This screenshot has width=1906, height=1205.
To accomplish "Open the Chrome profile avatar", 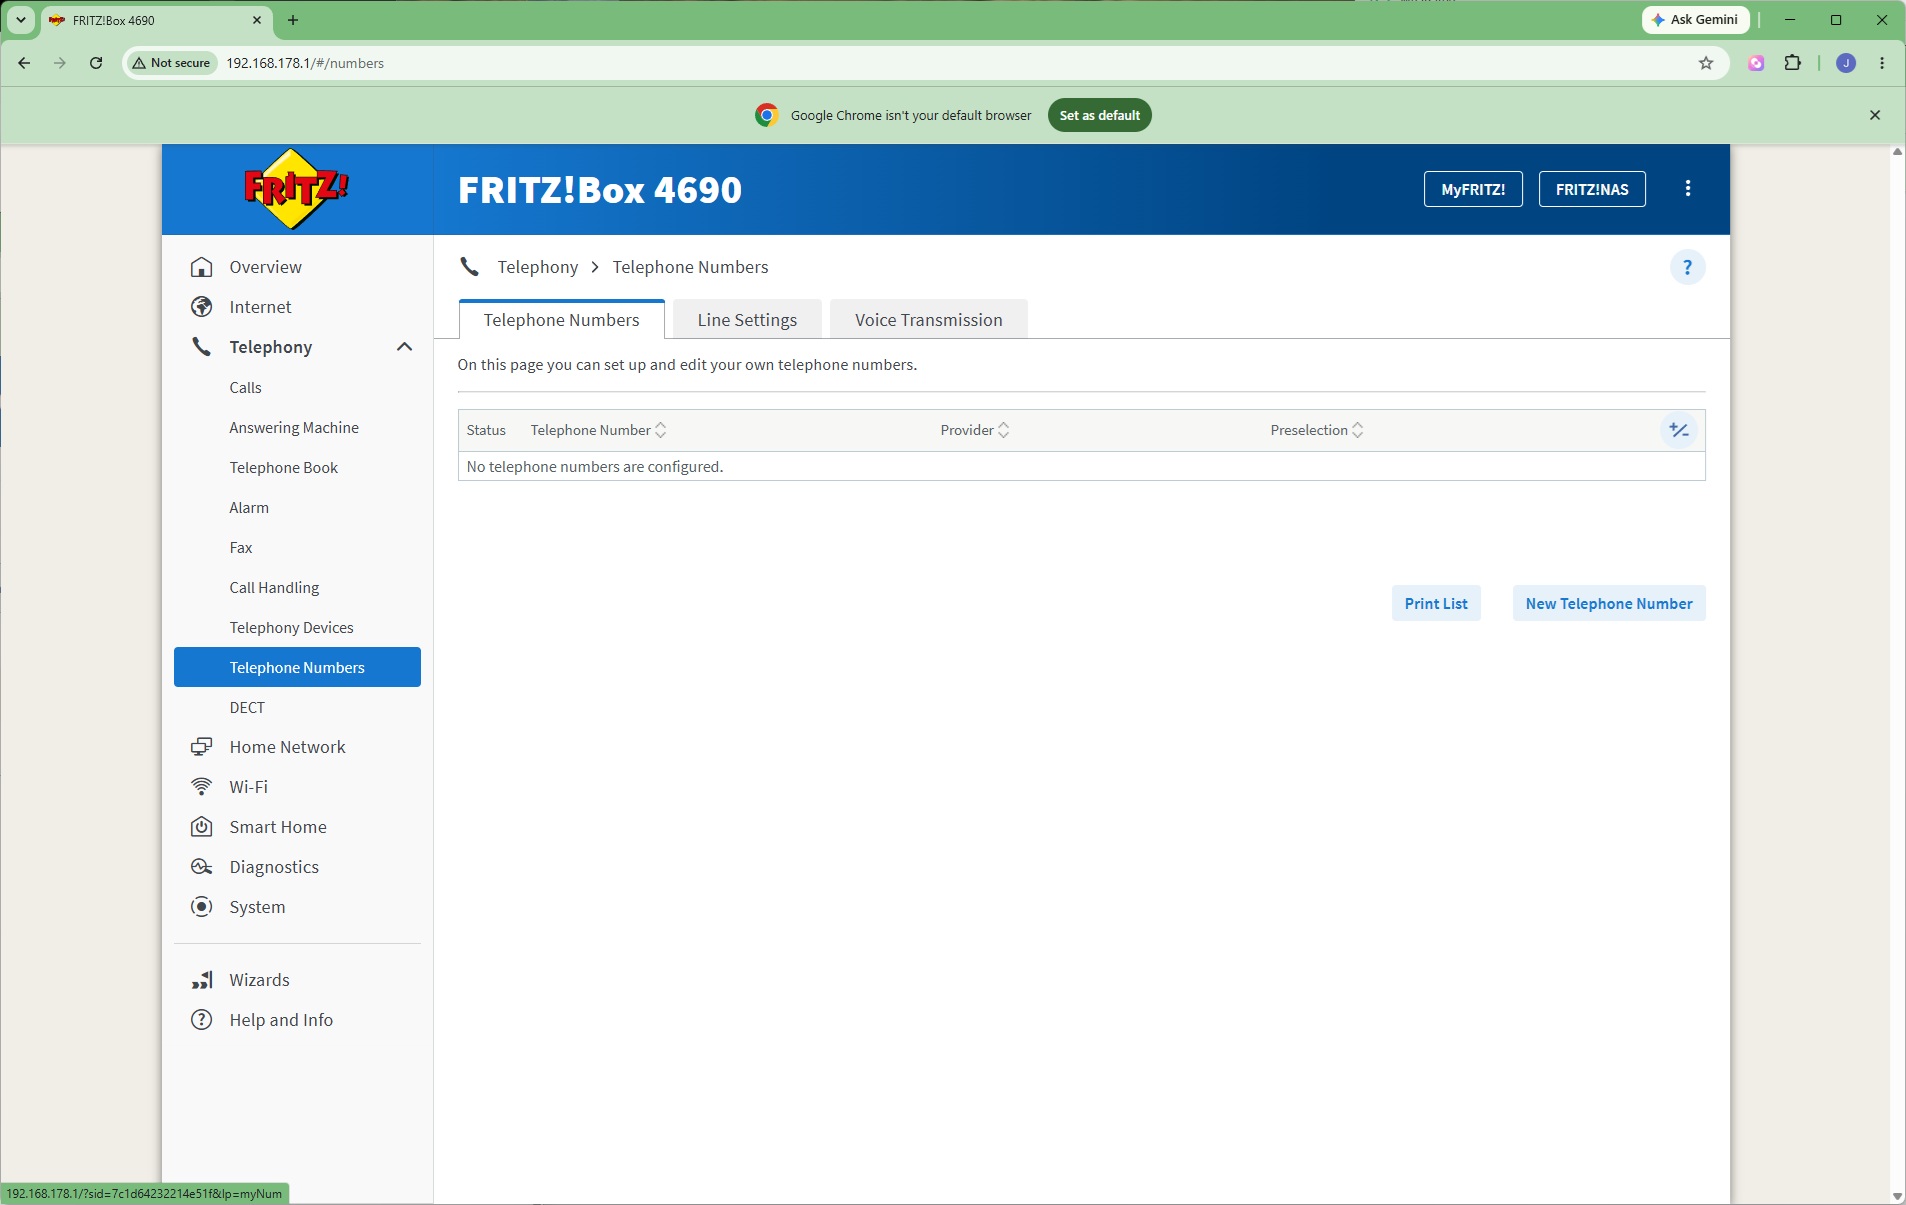I will 1846,63.
